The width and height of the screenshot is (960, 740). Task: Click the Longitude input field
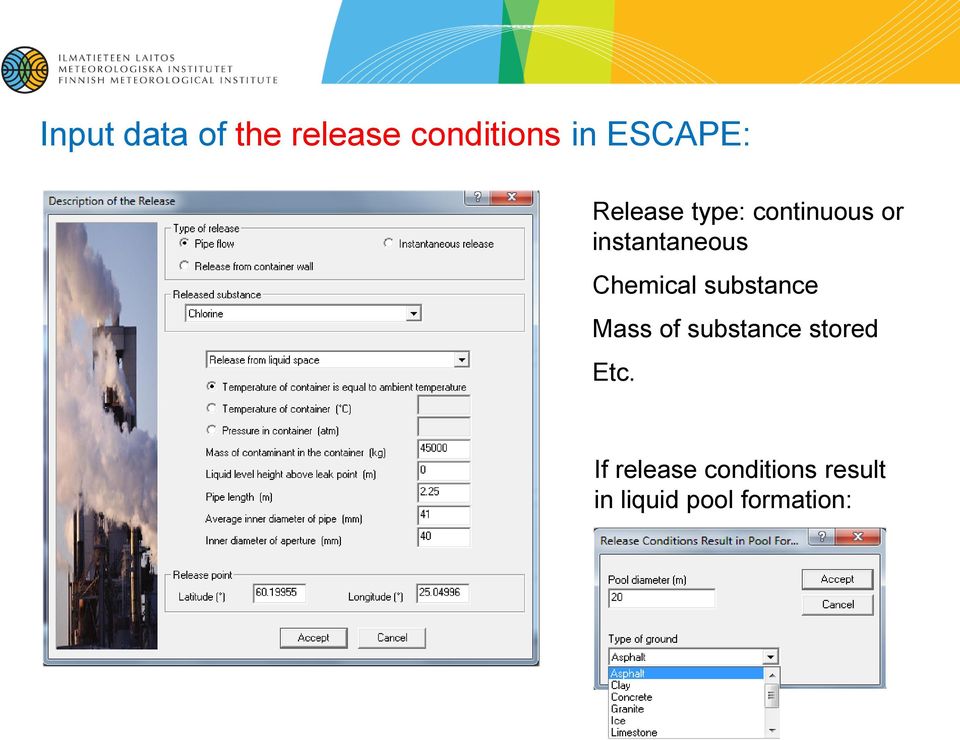click(443, 593)
